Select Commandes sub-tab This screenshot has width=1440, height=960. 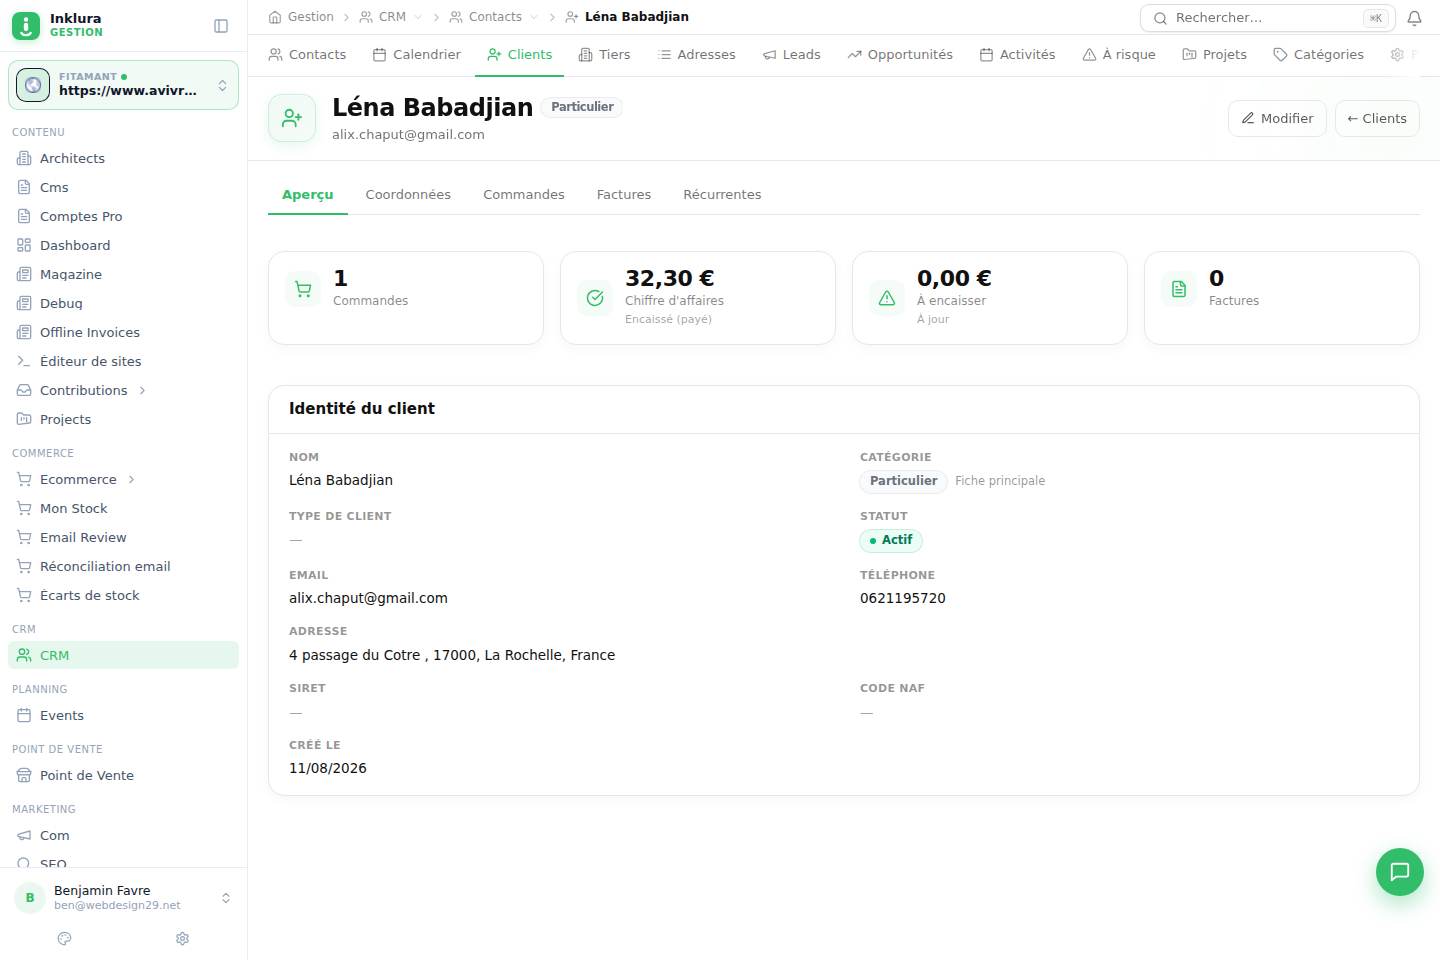(524, 195)
